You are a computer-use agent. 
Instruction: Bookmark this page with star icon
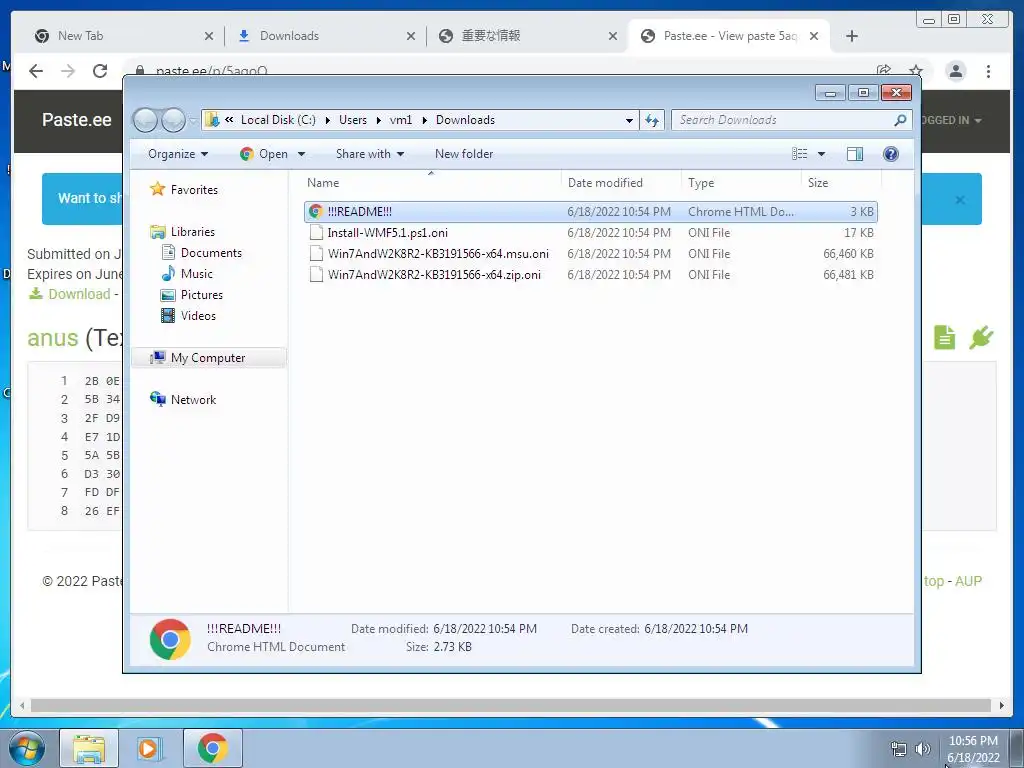(x=916, y=70)
